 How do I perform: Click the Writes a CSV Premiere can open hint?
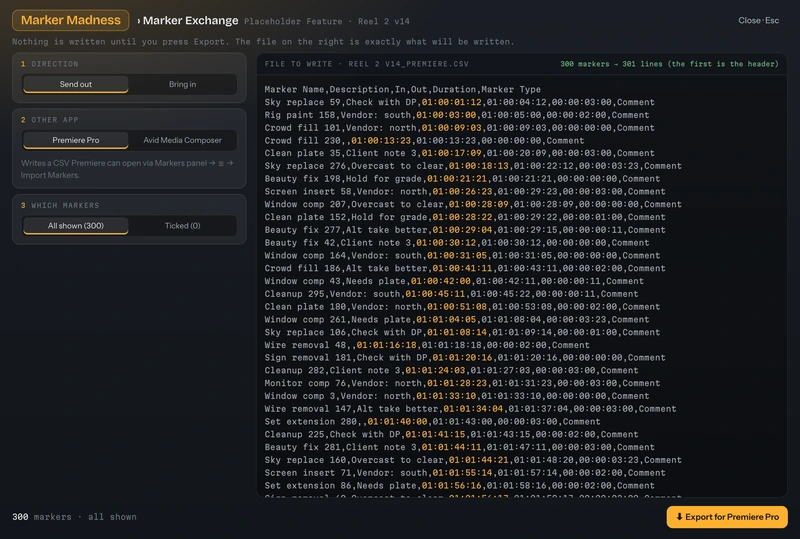(x=127, y=169)
